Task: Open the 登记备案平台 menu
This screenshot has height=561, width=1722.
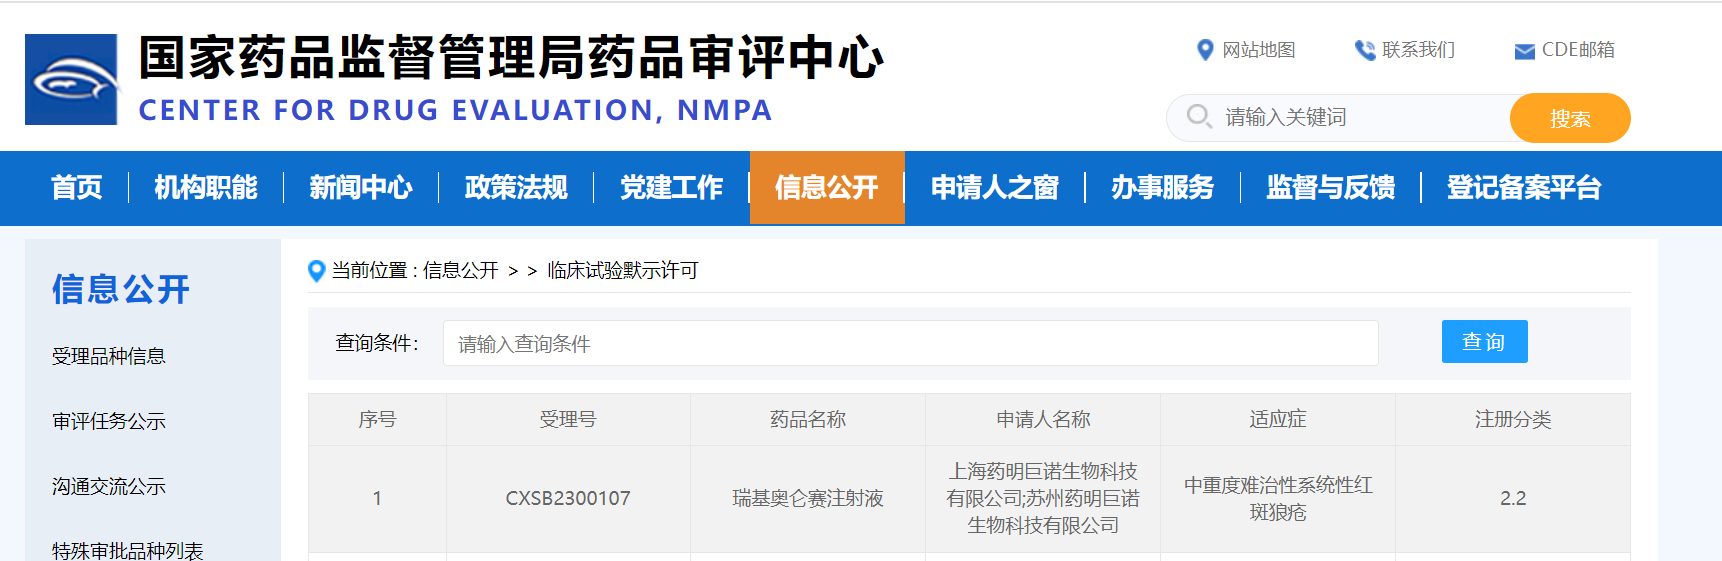Action: [1524, 187]
